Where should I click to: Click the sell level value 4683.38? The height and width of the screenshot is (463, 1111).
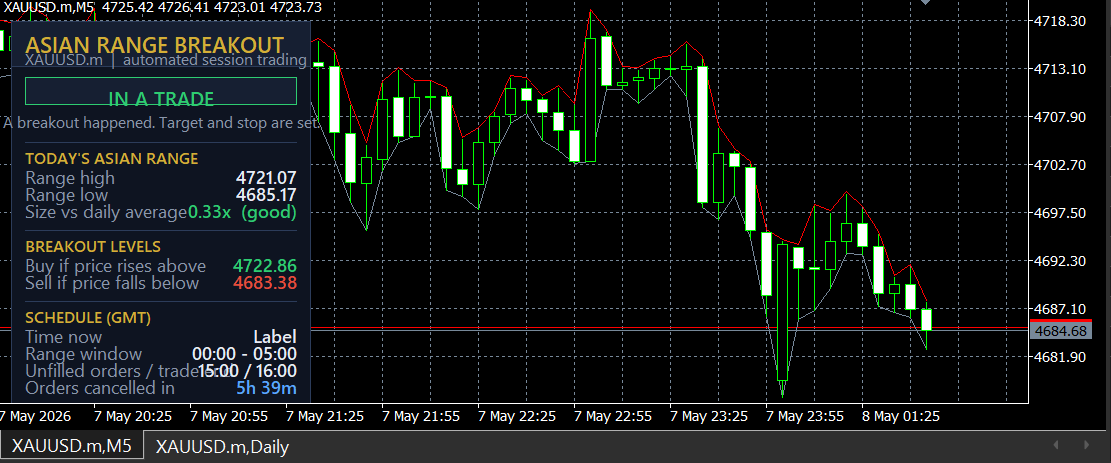click(x=265, y=284)
